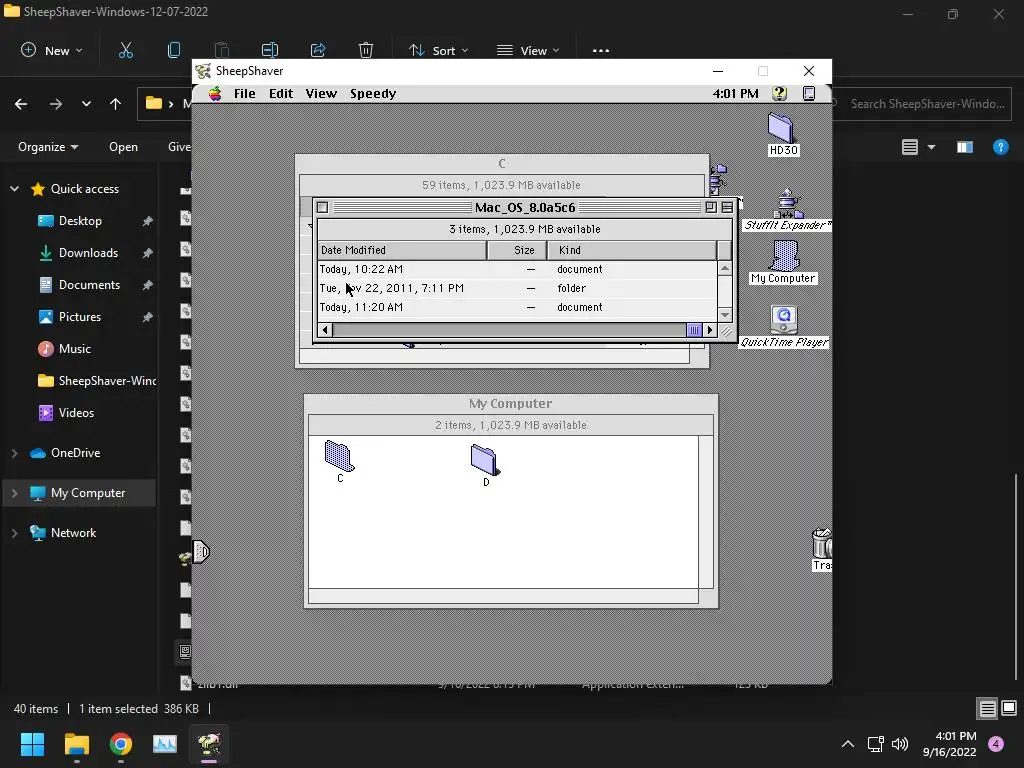The height and width of the screenshot is (768, 1024).
Task: Expand Network in sidebar
Action: (14, 533)
